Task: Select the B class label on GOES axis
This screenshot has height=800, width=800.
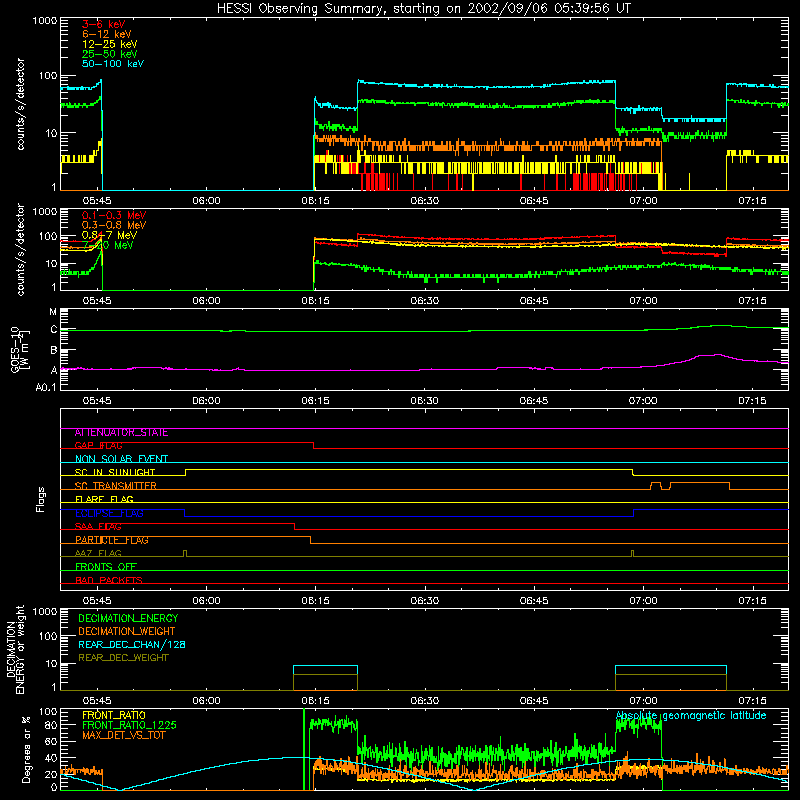Action: click(54, 351)
